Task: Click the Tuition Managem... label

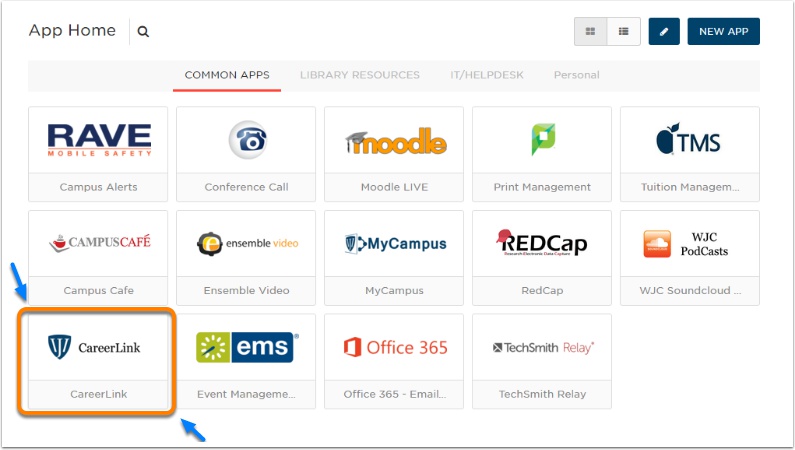Action: [690, 187]
